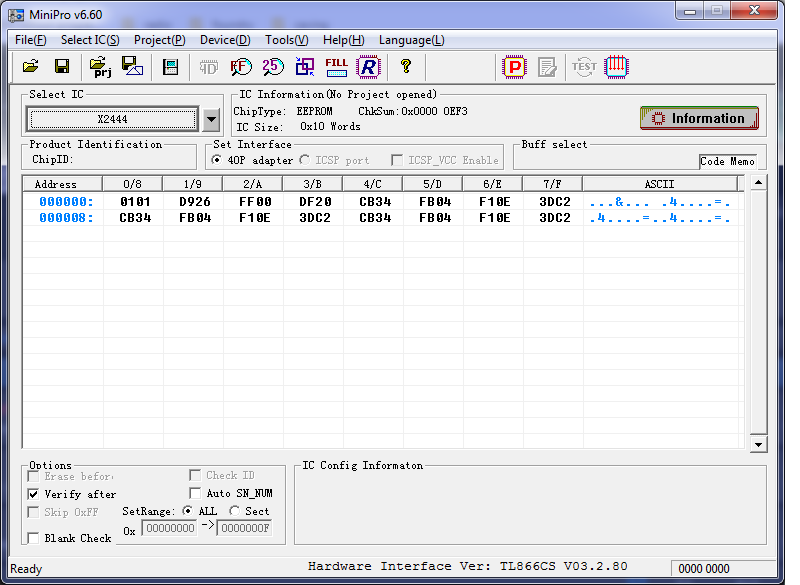Click the ChkSum value 0x0000 0EF3
800x585 pixels.
[x=434, y=111]
